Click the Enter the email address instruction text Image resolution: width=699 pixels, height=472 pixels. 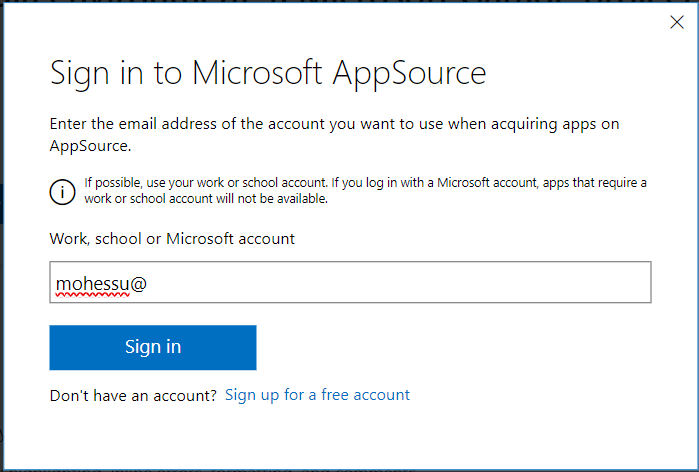(x=334, y=135)
